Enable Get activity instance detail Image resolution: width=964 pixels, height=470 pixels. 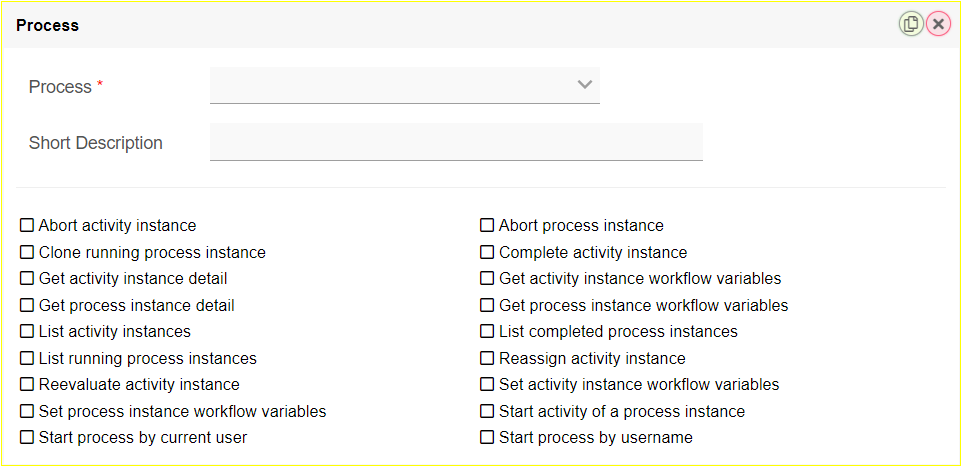tap(27, 279)
